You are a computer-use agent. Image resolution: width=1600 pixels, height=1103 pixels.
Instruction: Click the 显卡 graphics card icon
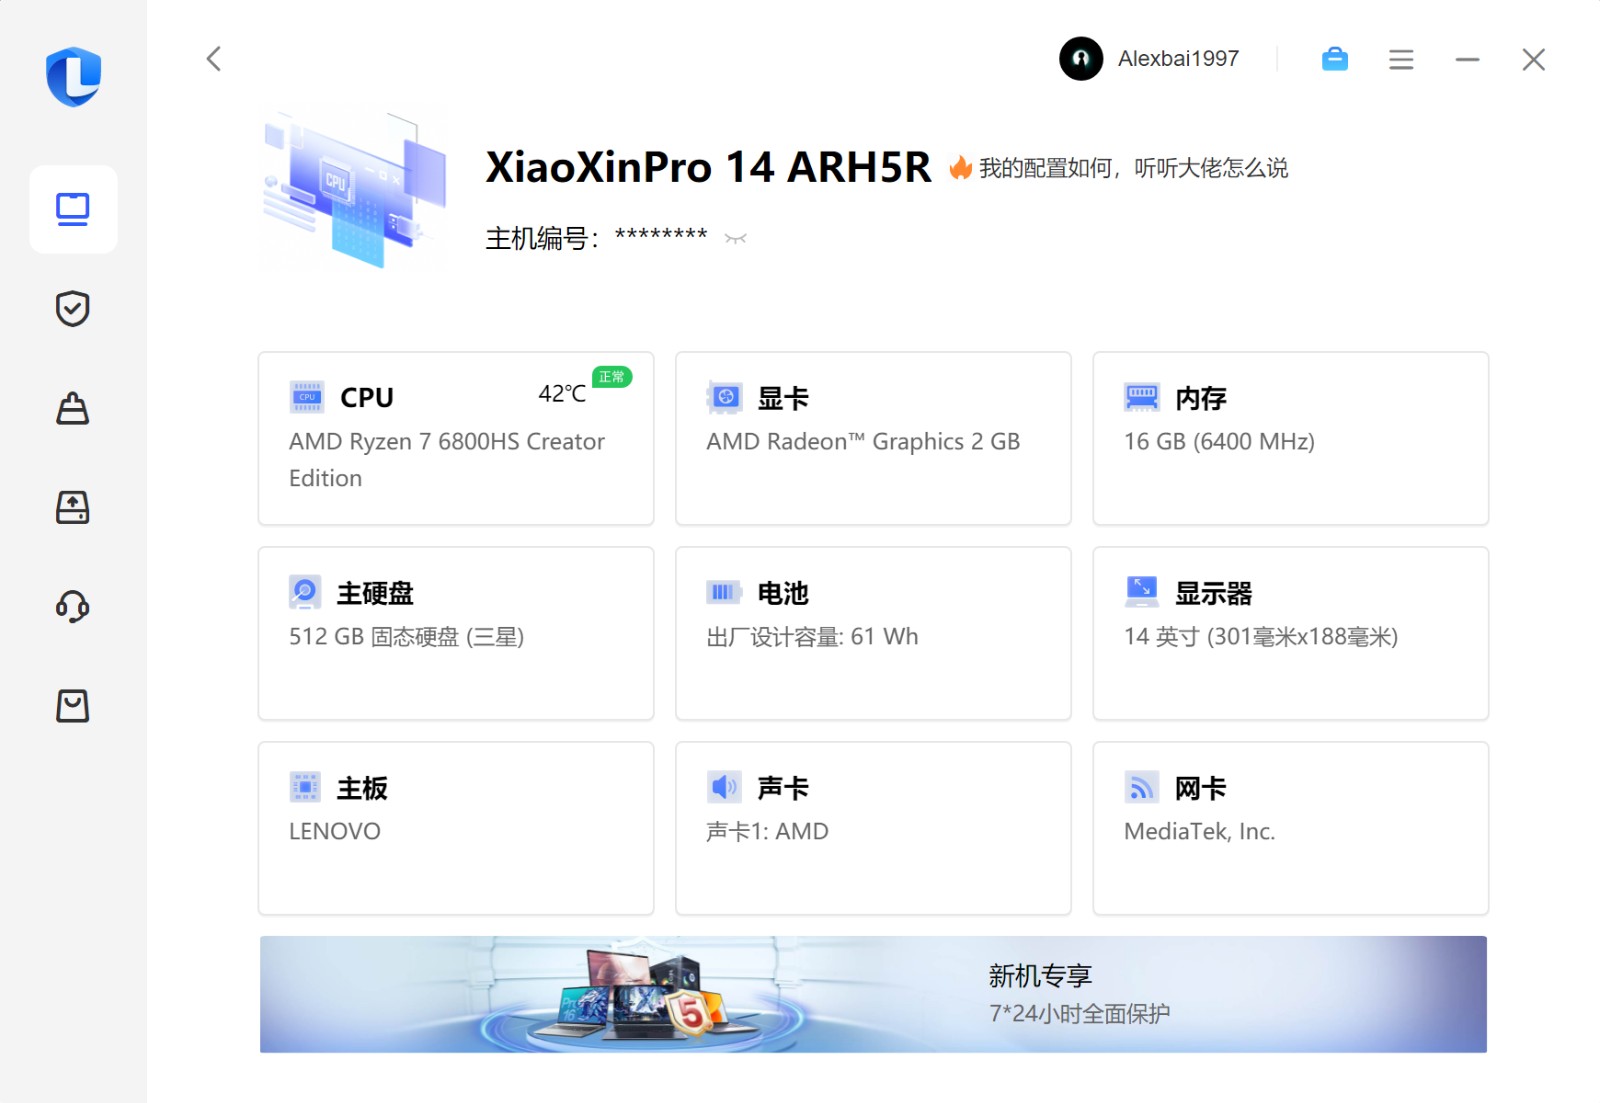tap(724, 397)
